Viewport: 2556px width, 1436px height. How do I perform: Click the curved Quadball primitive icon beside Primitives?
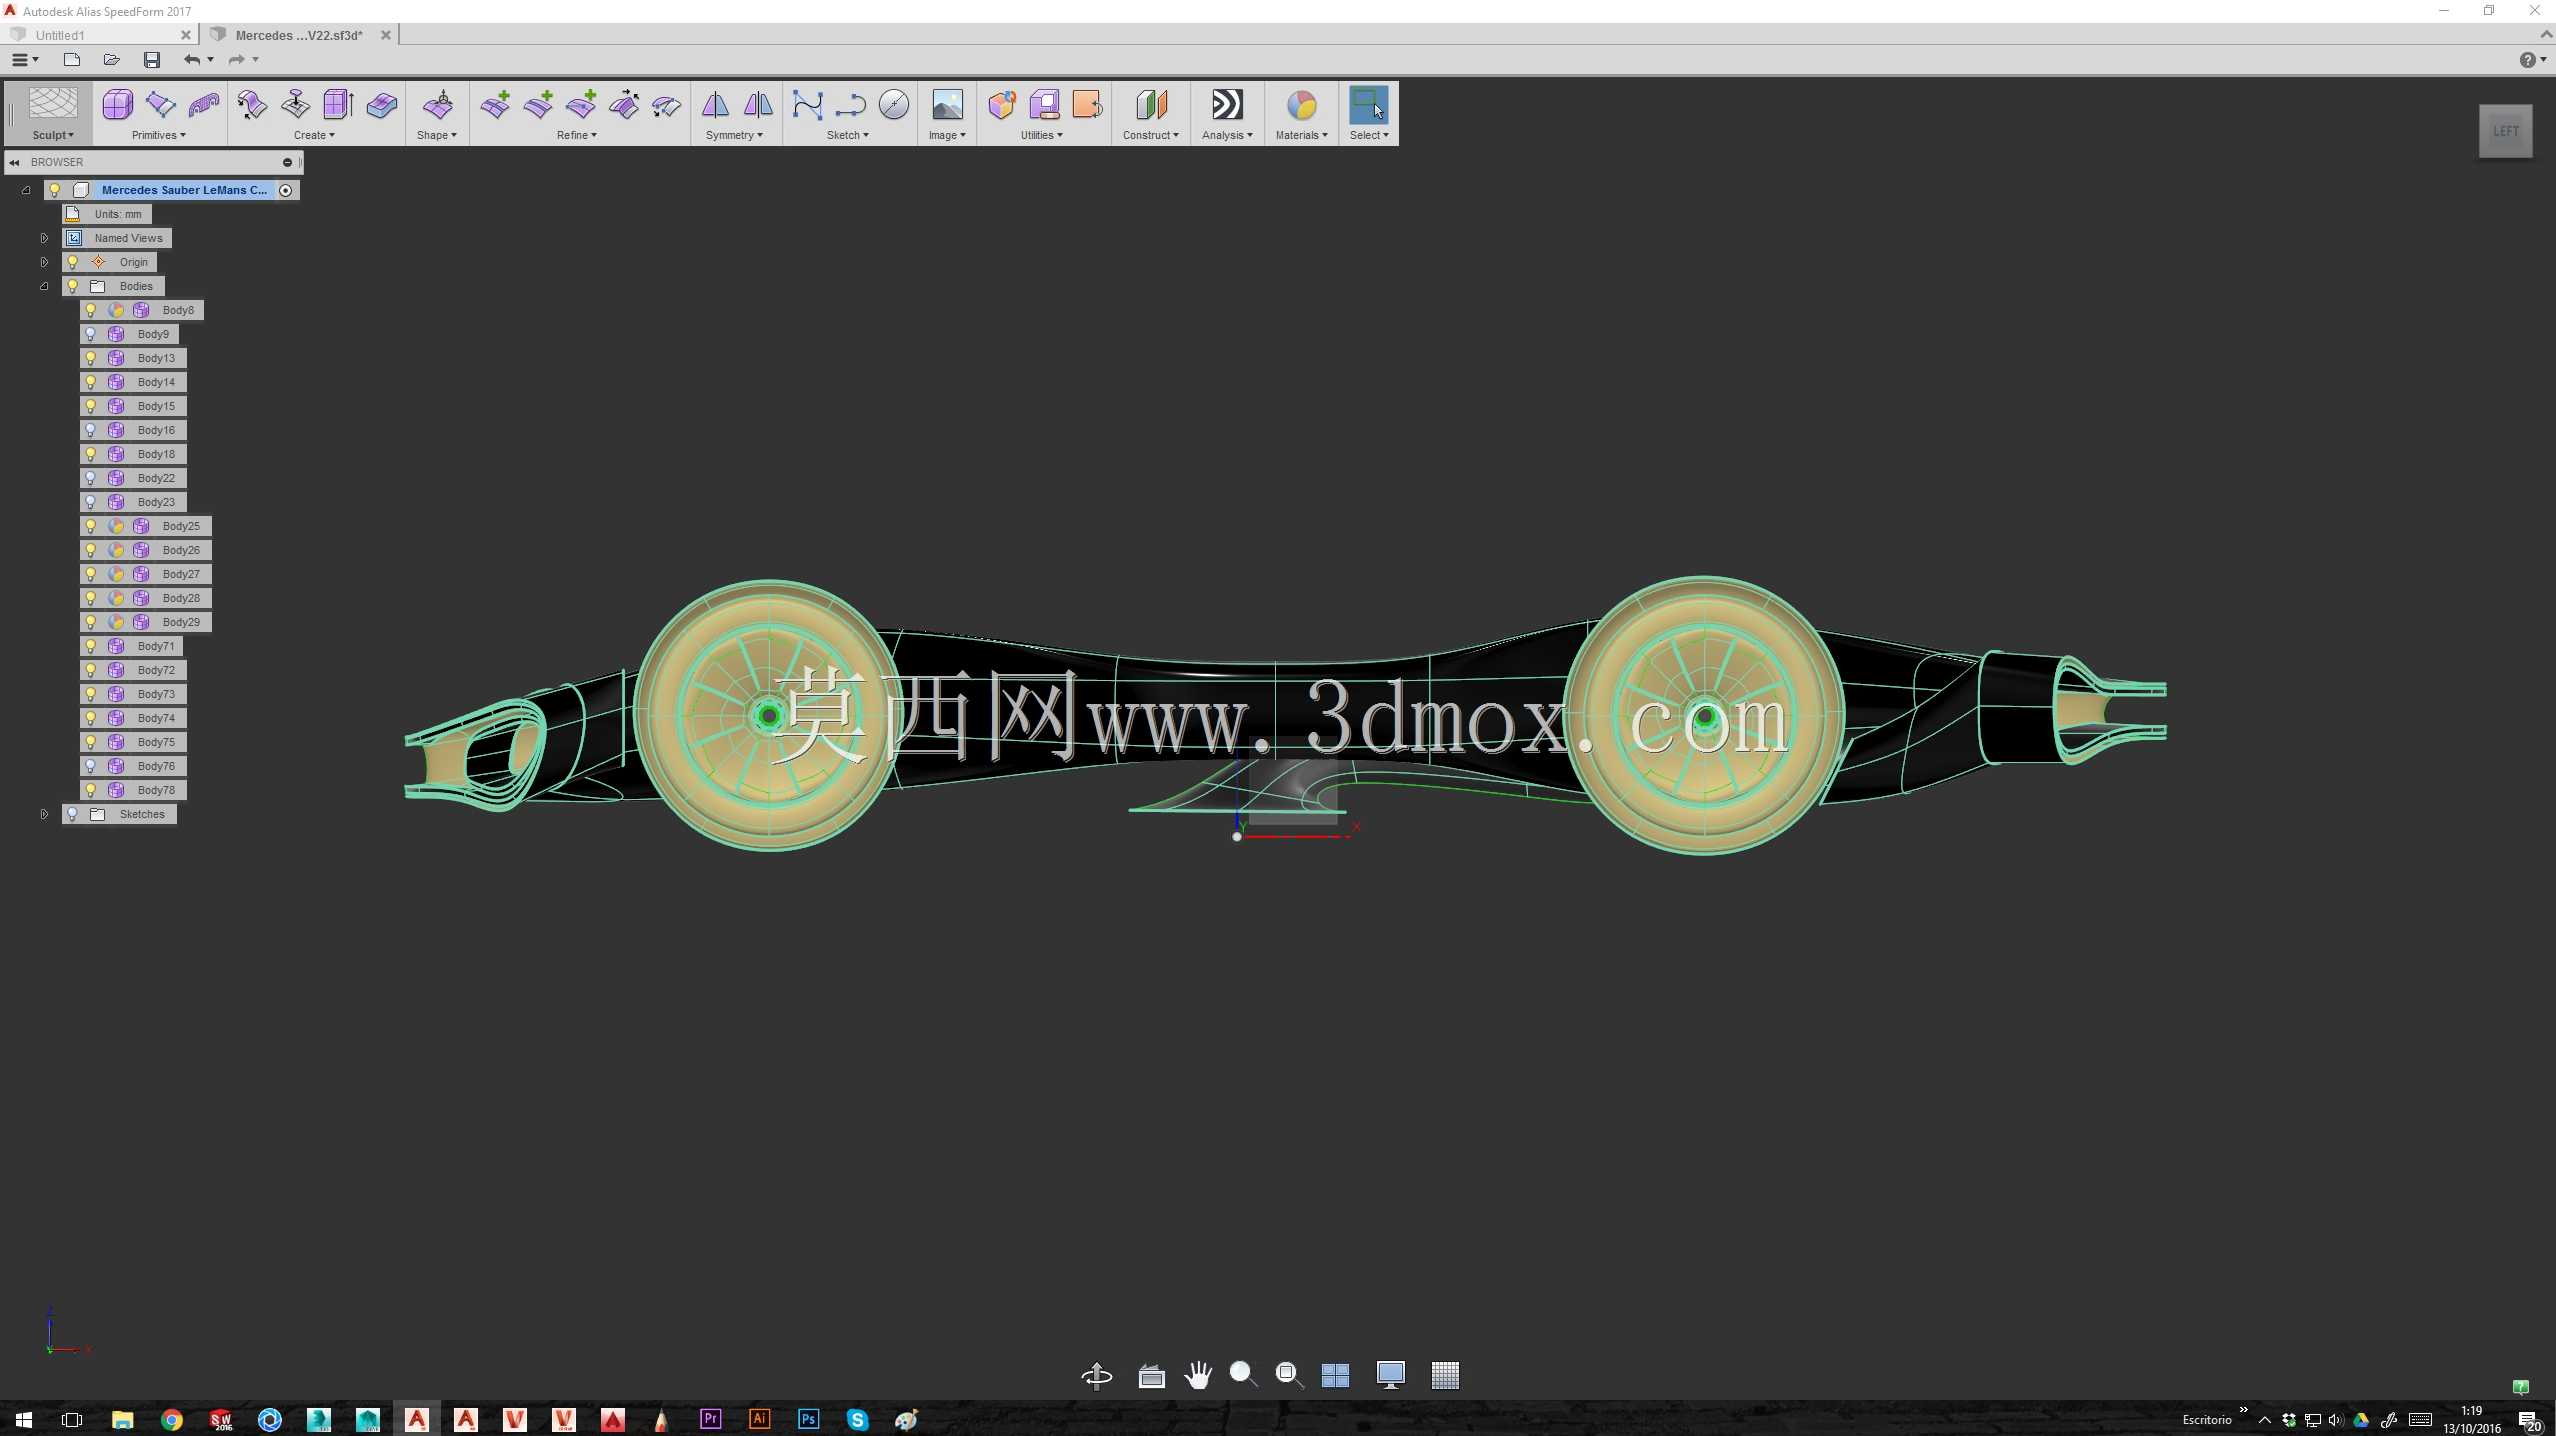[x=204, y=105]
